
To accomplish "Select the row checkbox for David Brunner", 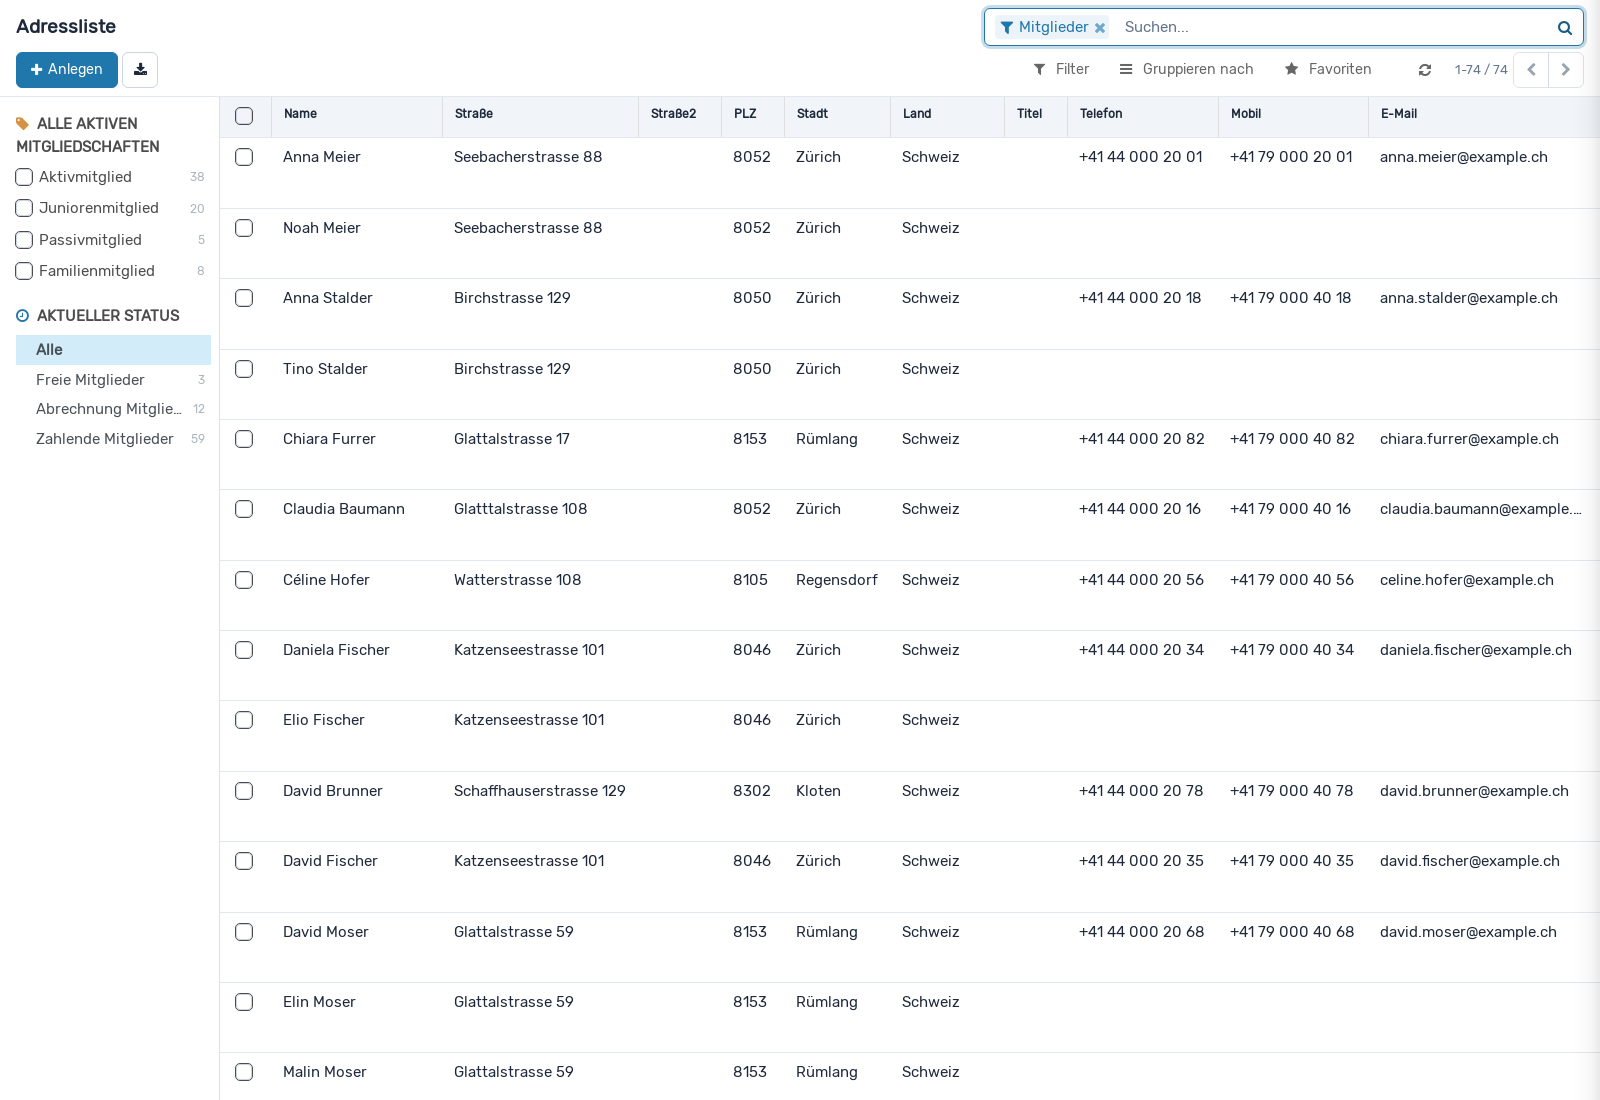I will pos(244,791).
